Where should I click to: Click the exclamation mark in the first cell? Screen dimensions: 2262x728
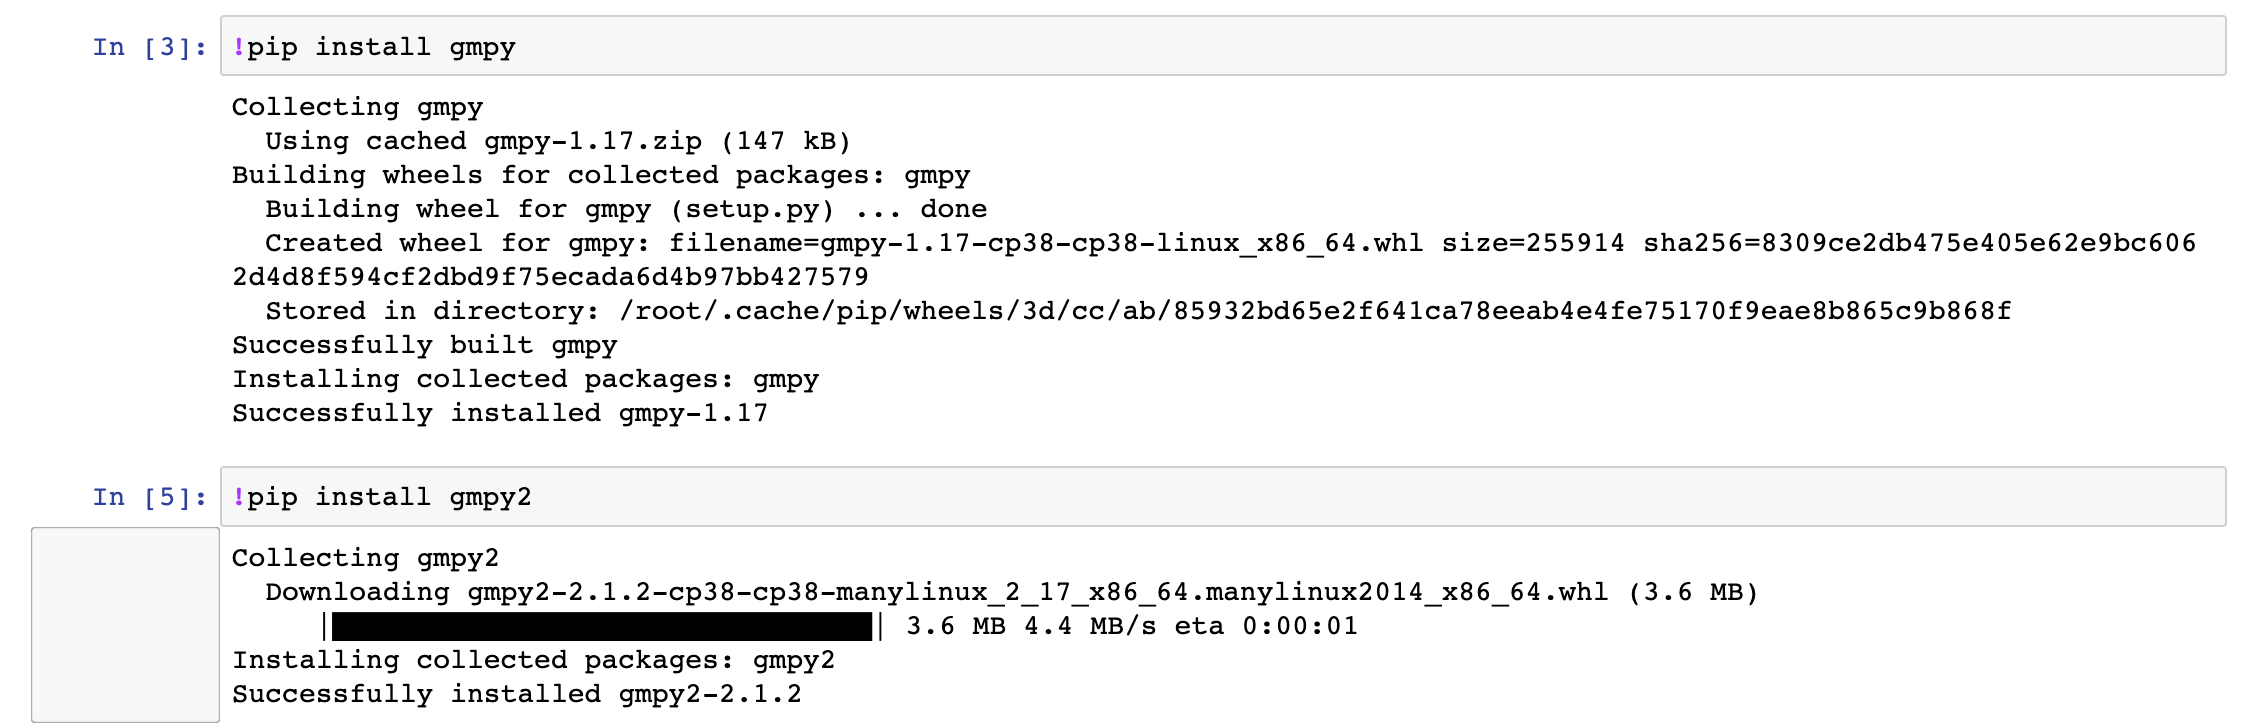tap(238, 47)
